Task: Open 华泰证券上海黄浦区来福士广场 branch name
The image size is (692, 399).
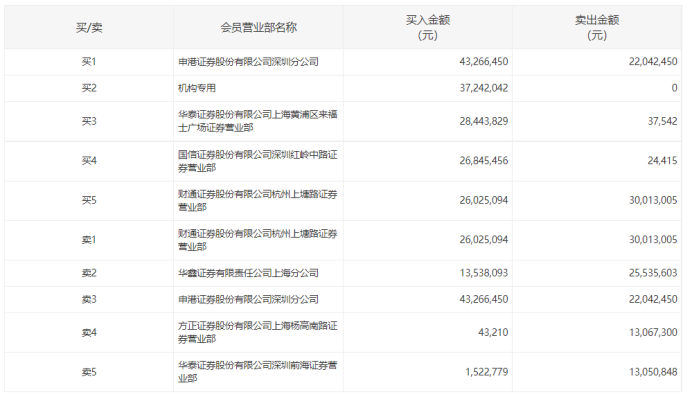Action: [x=258, y=121]
